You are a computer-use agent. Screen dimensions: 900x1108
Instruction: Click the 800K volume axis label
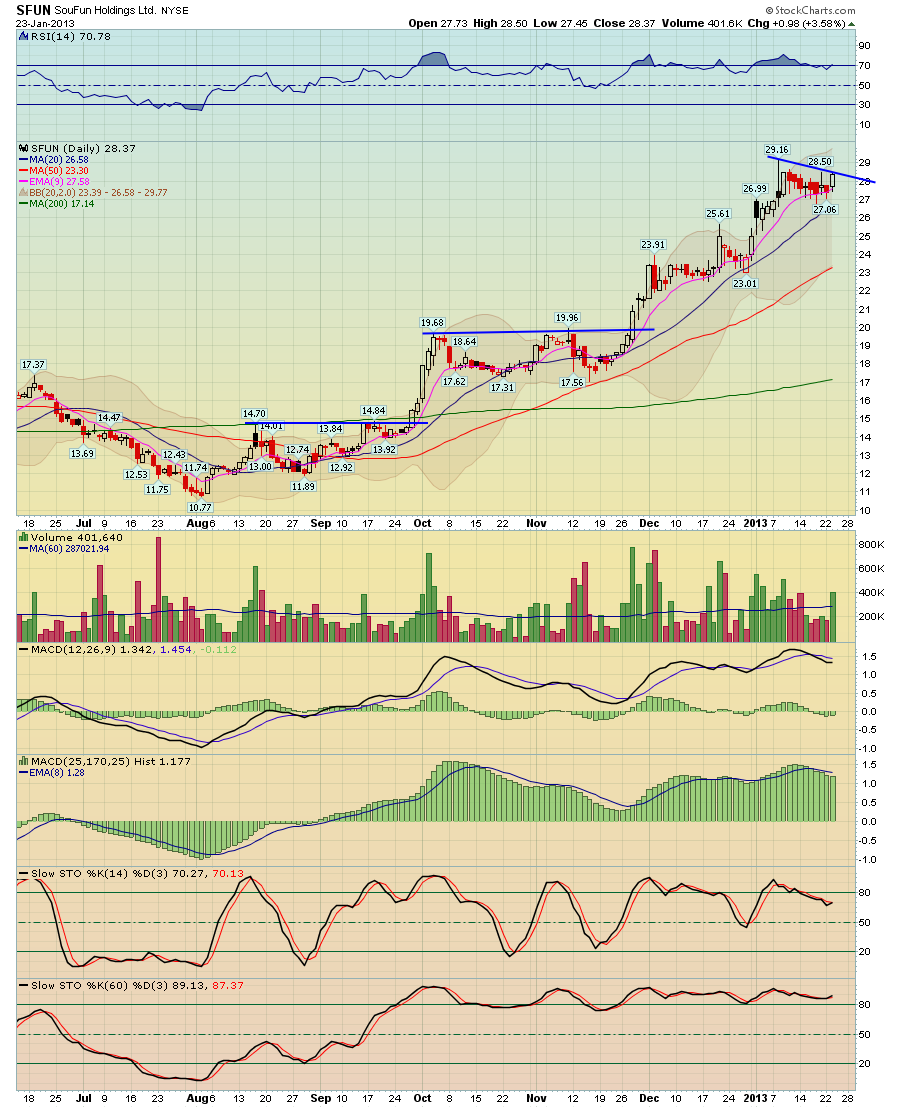point(871,544)
